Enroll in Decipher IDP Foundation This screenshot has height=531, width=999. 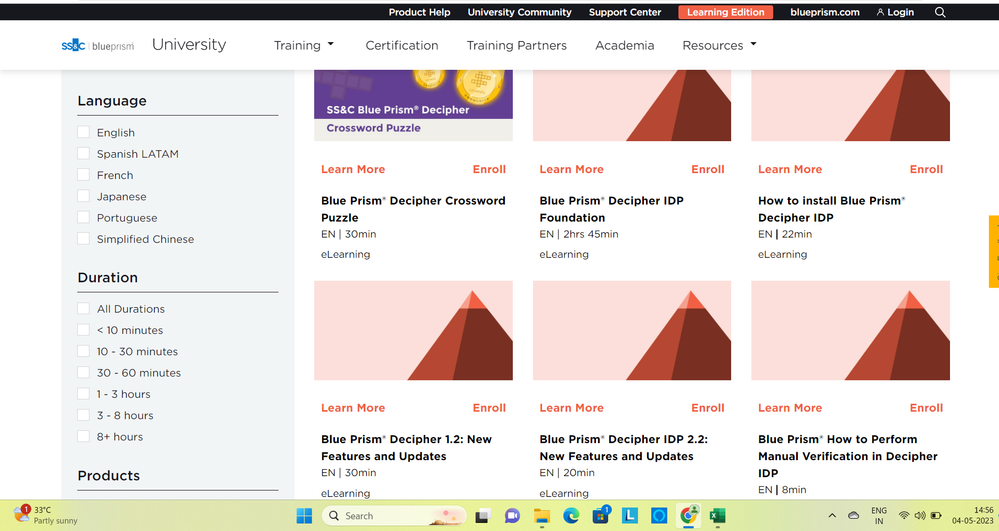(708, 169)
